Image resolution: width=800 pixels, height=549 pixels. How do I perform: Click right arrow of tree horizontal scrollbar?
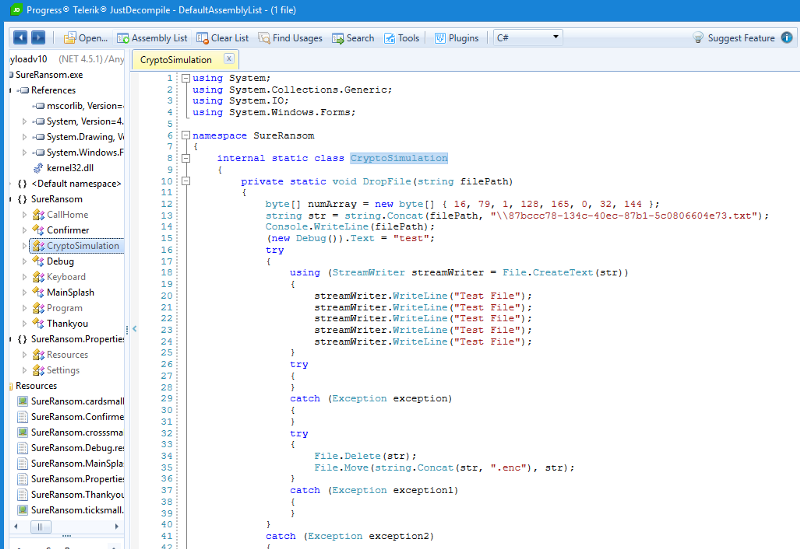[116, 526]
